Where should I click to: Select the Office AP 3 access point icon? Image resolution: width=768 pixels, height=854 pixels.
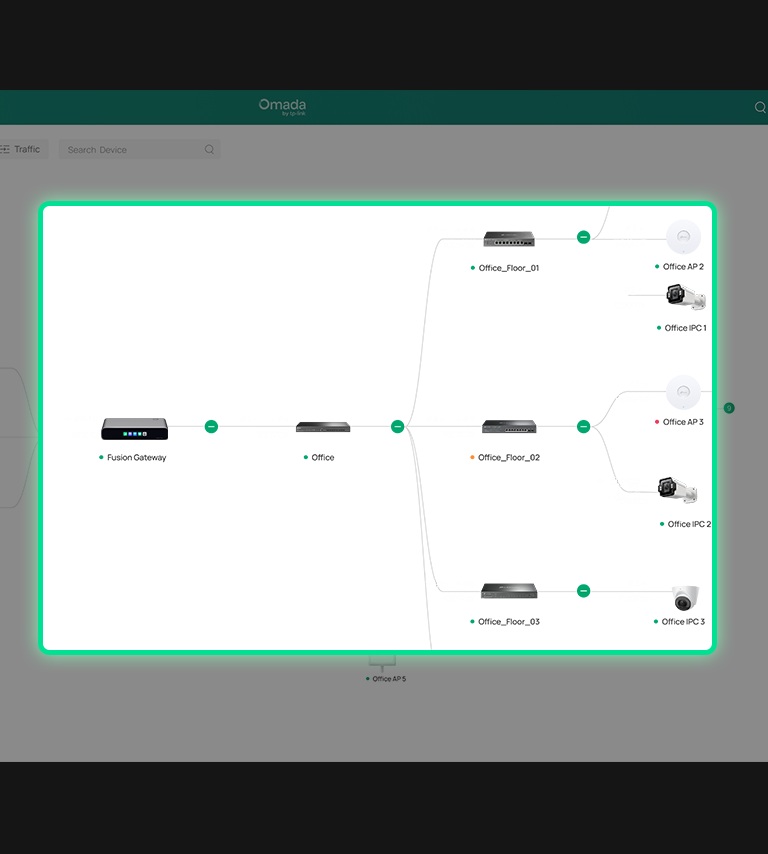pos(683,392)
